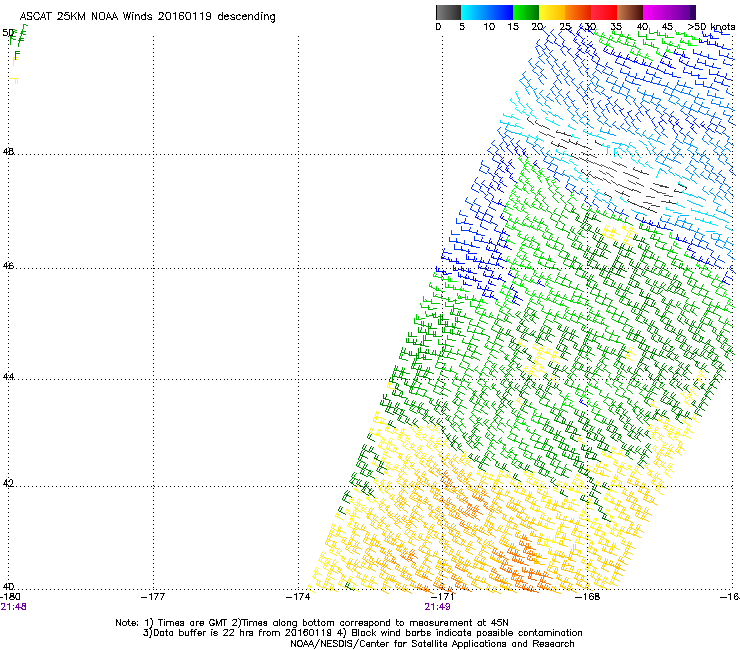Click the longitude label '-171'

pos(442,597)
